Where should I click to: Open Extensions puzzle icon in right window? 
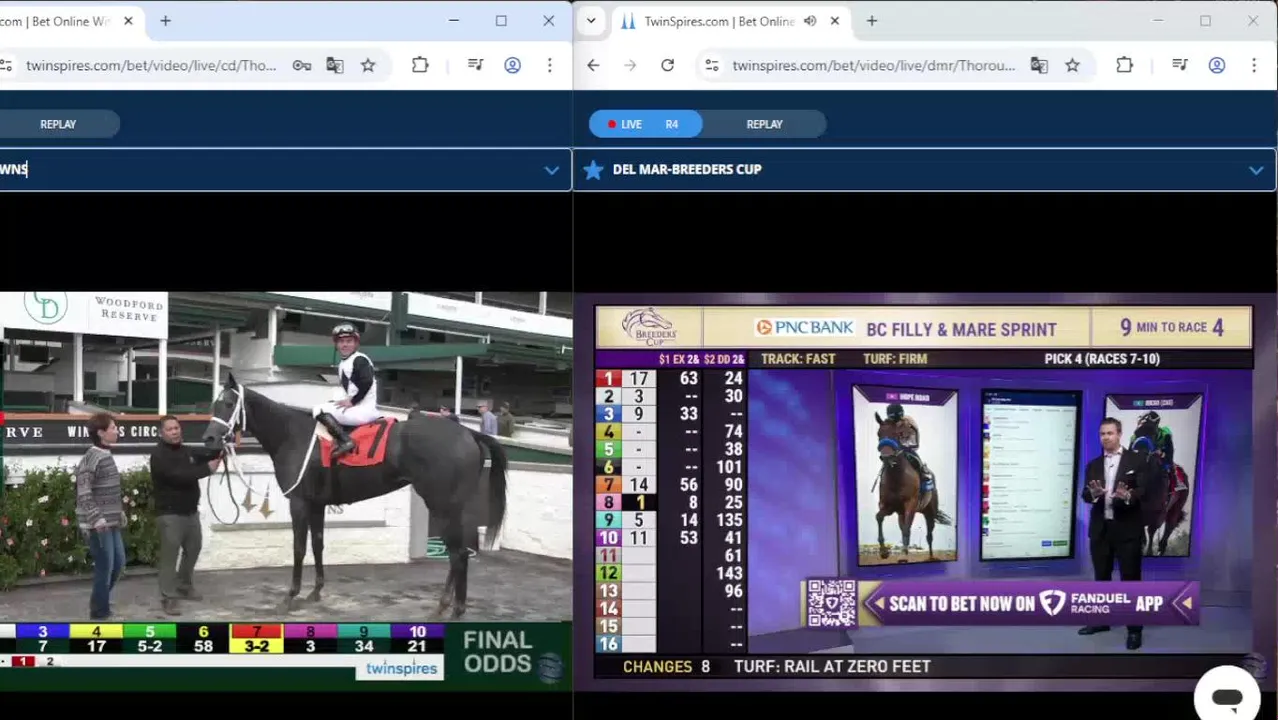click(x=1124, y=65)
